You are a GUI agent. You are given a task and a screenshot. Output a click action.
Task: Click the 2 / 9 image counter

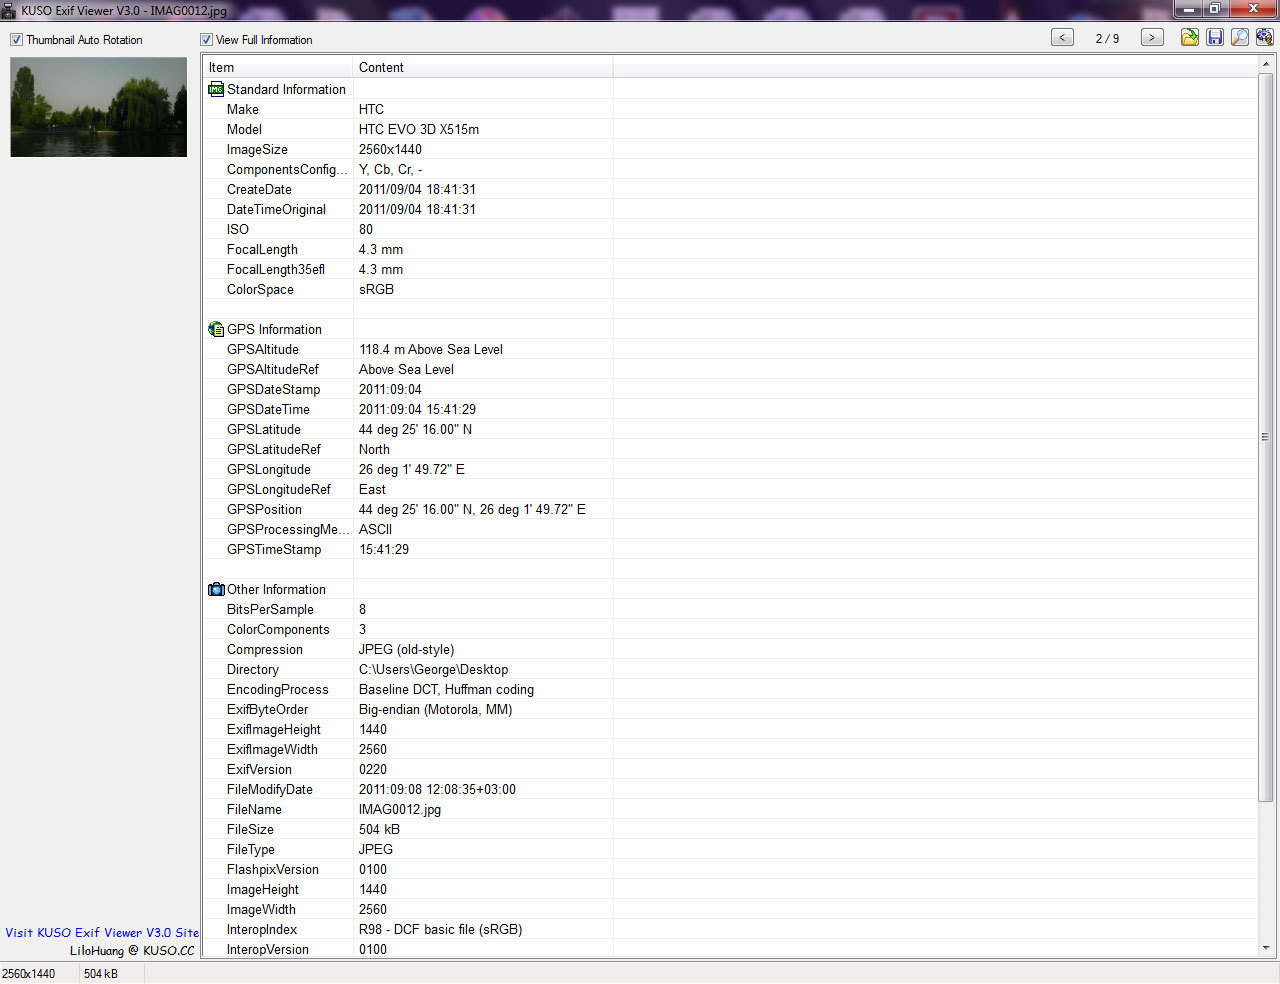click(x=1107, y=38)
